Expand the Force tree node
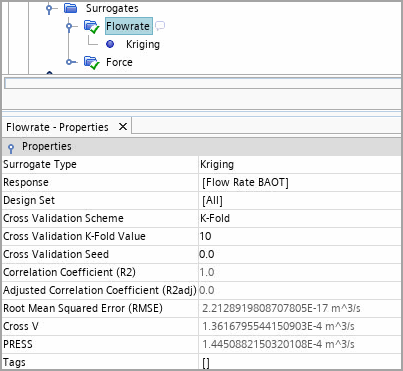 pyautogui.click(x=70, y=62)
